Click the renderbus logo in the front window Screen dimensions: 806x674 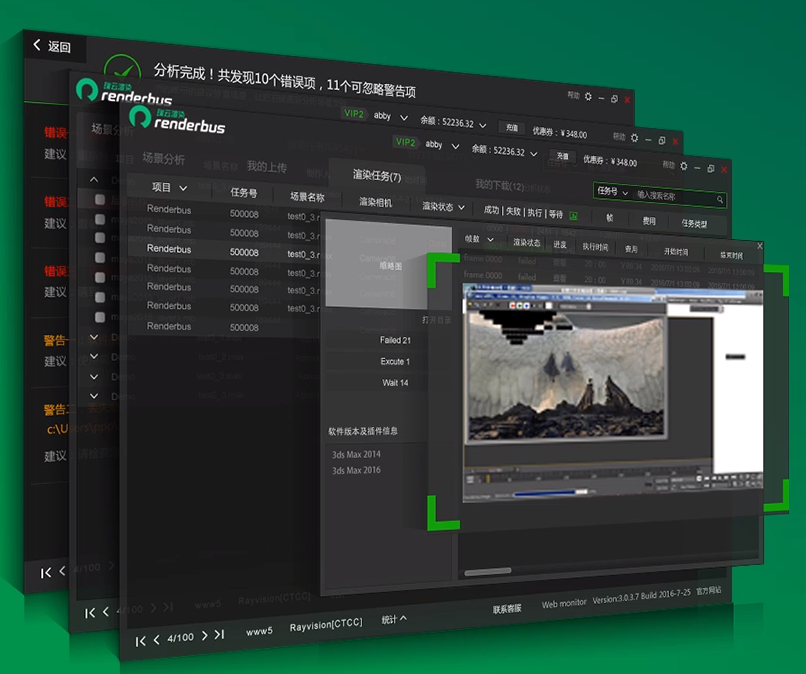click(x=177, y=119)
